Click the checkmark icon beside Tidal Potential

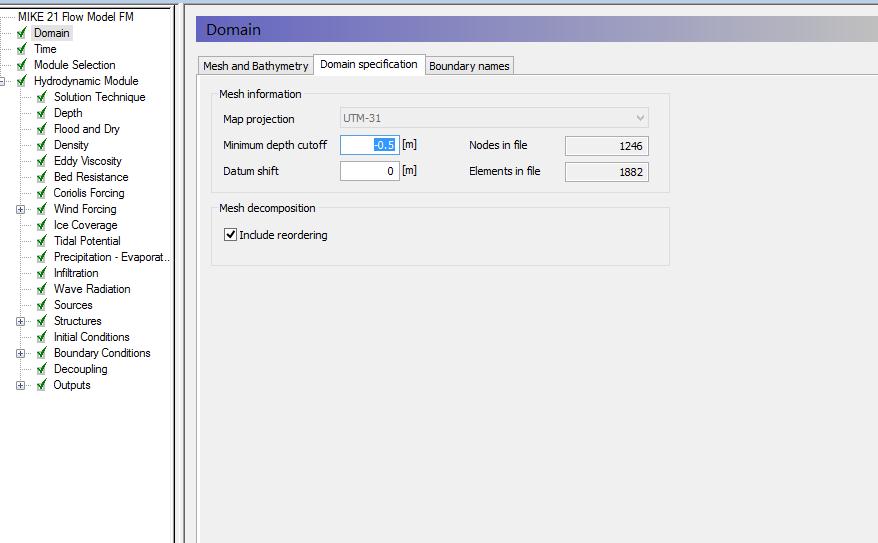tap(42, 241)
